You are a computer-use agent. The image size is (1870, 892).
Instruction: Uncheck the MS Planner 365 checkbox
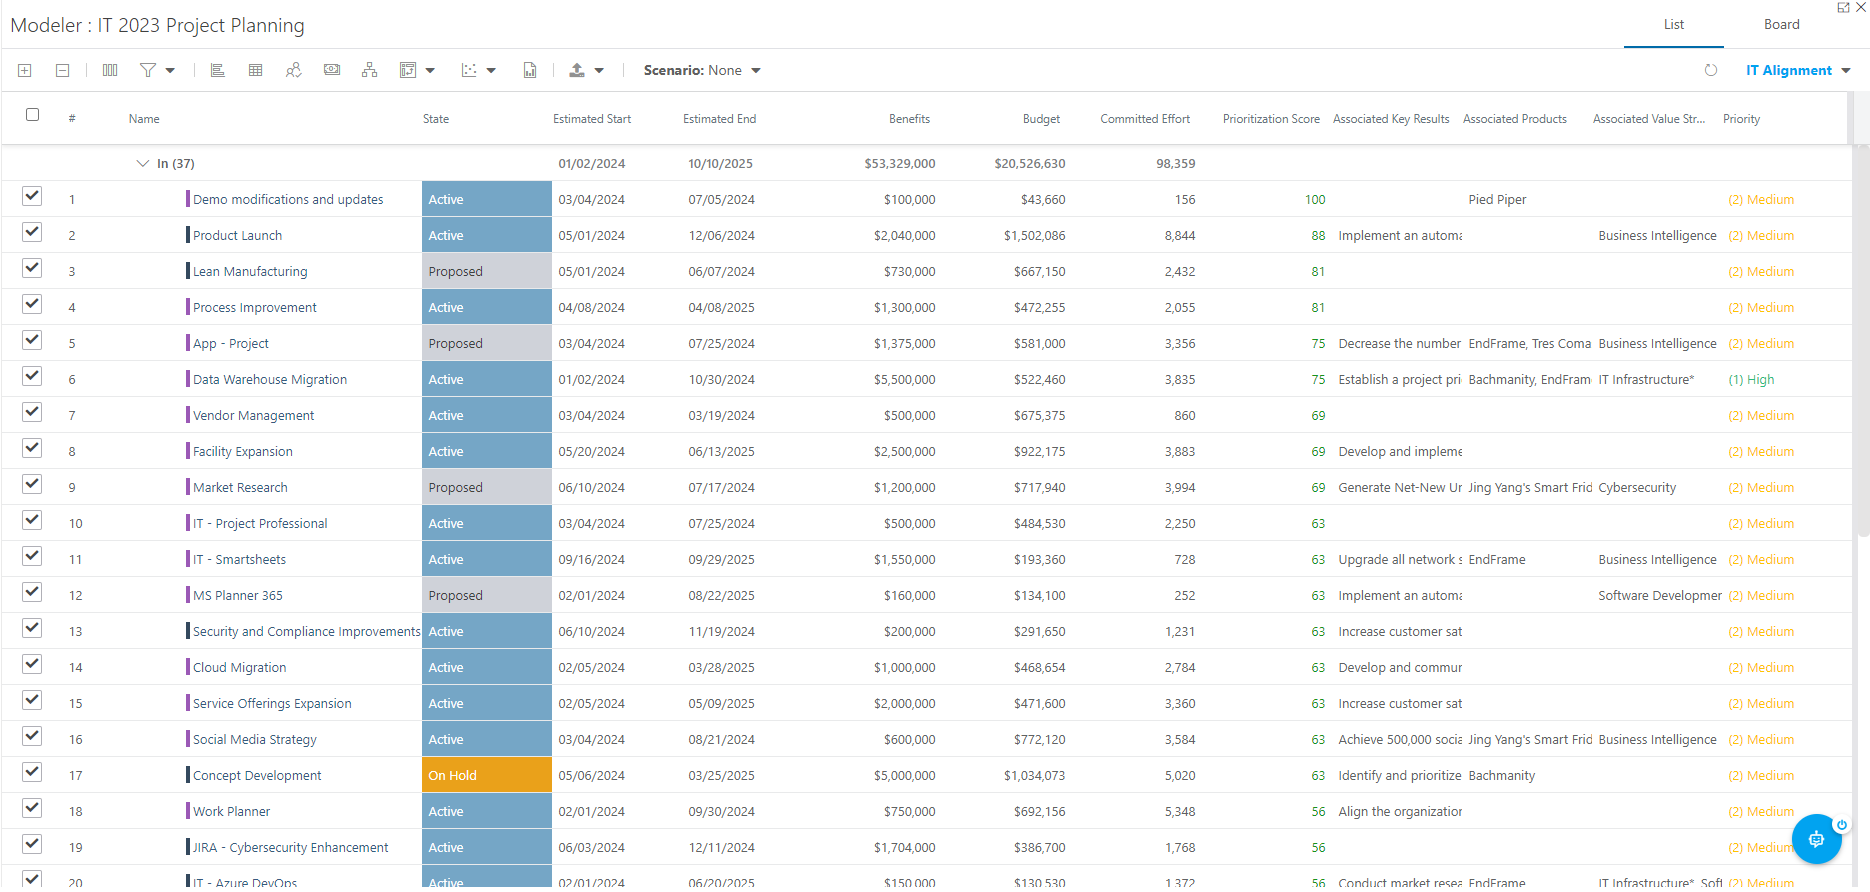(32, 592)
